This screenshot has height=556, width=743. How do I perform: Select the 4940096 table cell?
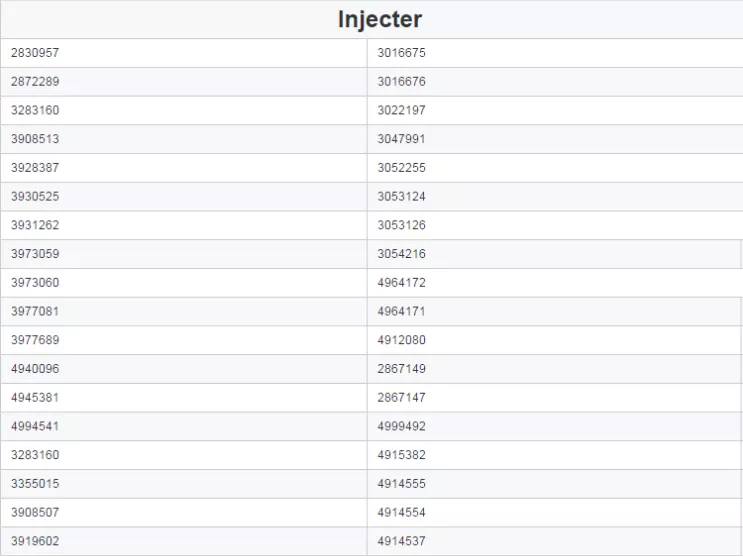pyautogui.click(x=184, y=369)
